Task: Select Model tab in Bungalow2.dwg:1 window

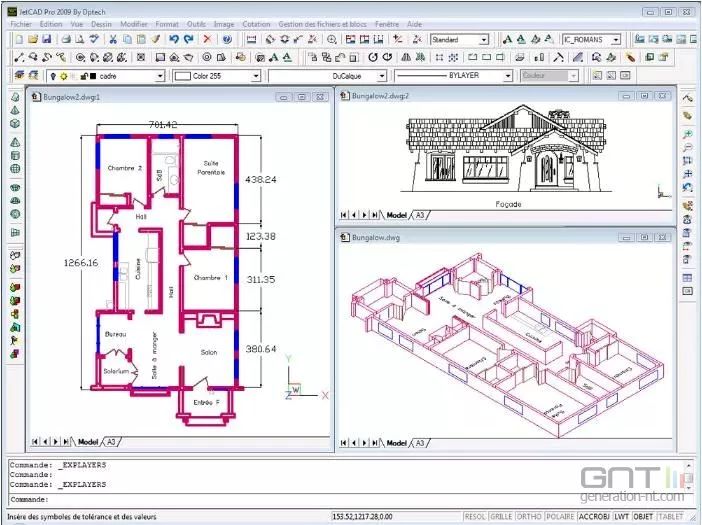Action: (88, 442)
